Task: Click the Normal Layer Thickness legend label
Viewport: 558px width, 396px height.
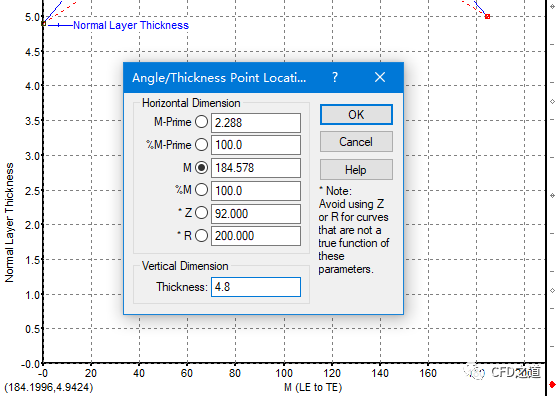Action: pos(131,25)
